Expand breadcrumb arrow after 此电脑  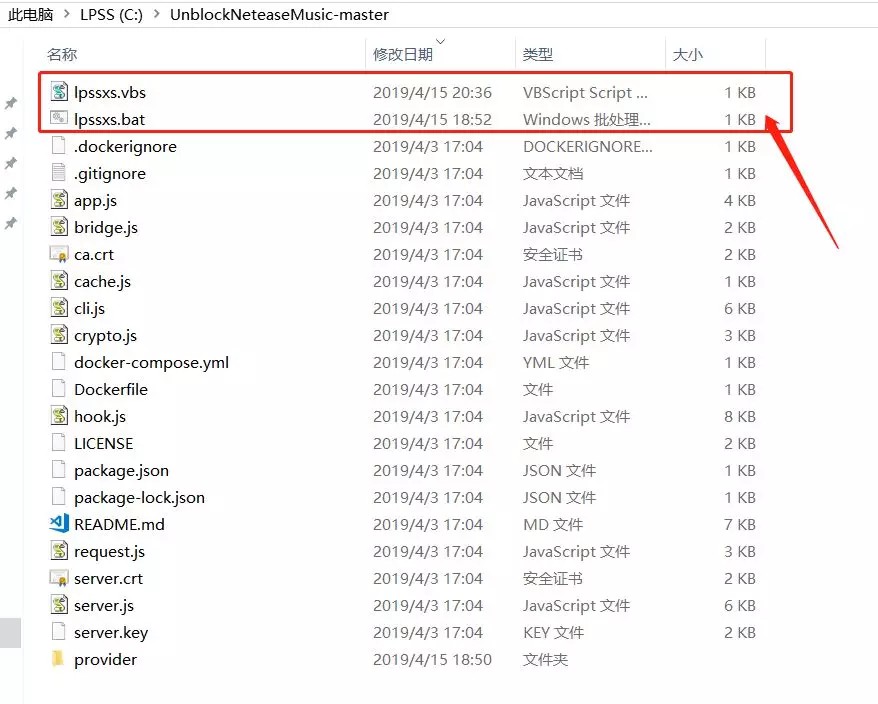67,14
